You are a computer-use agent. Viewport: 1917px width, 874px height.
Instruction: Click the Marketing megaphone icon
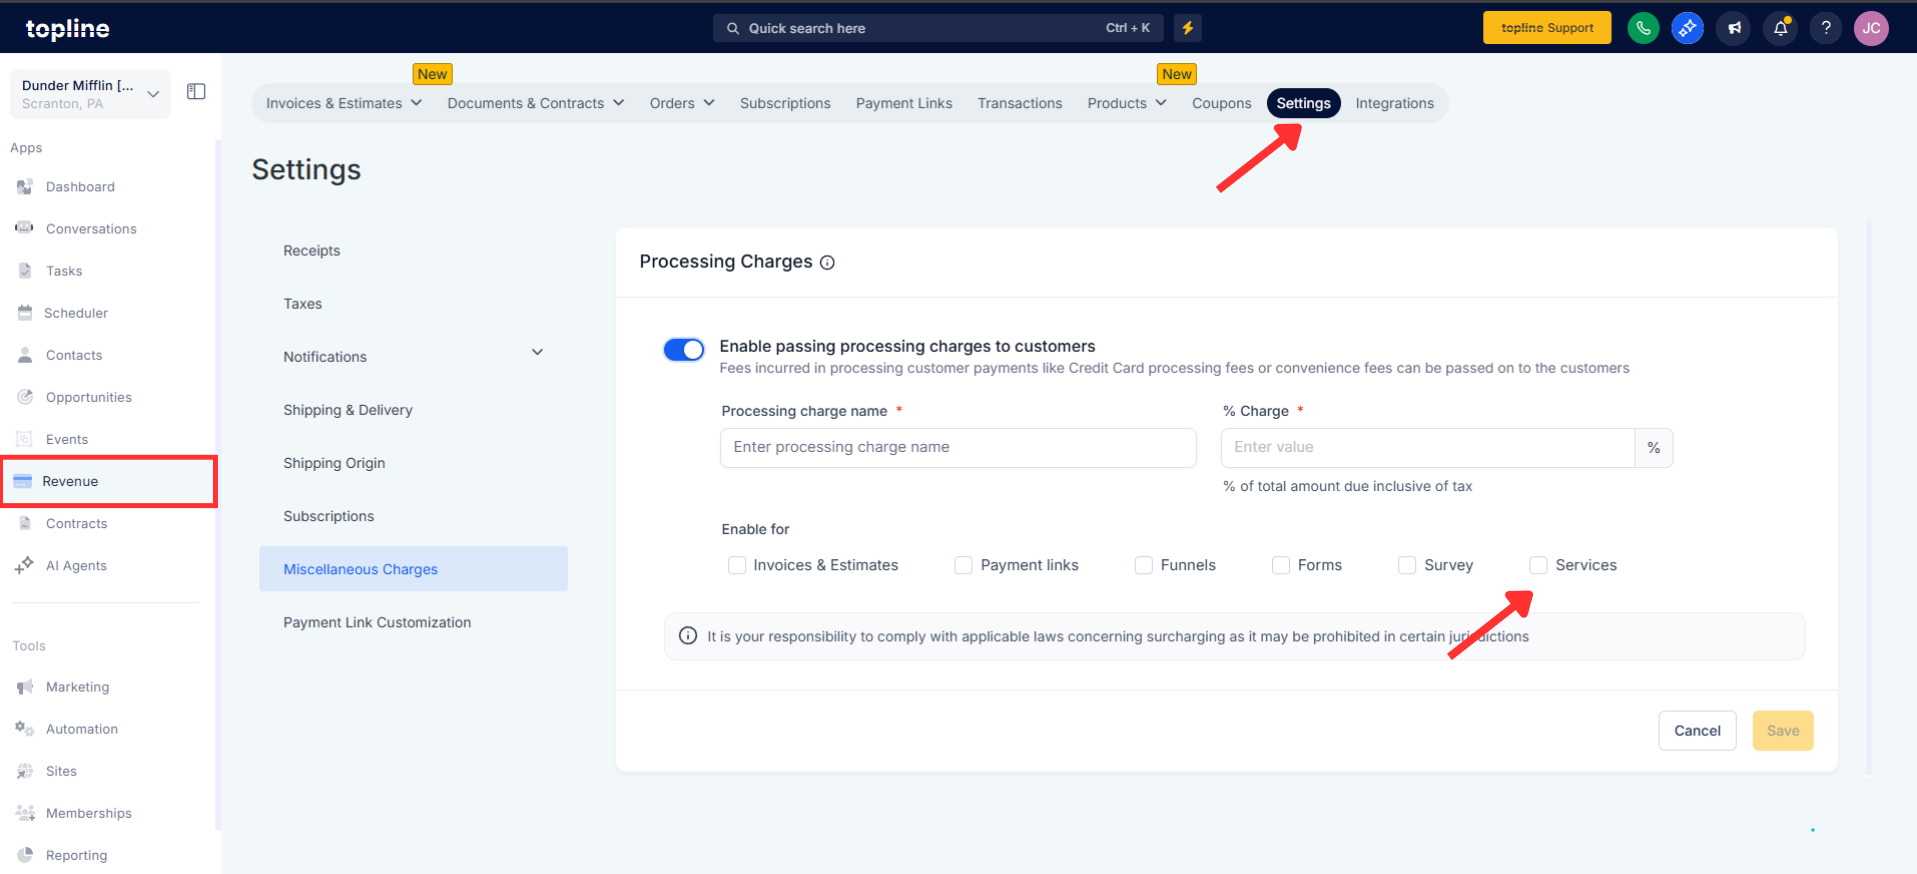point(25,687)
